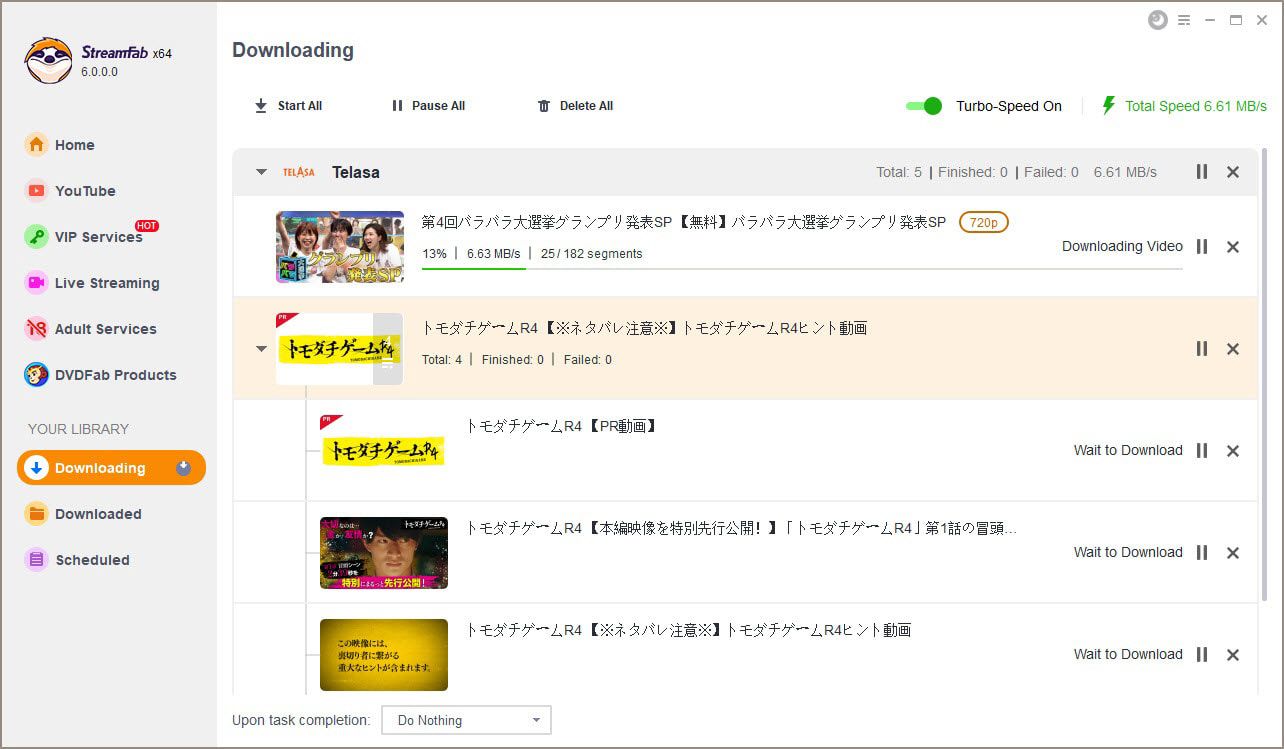Click the Total Speed lightning icon
This screenshot has height=749, width=1284.
coord(1108,106)
